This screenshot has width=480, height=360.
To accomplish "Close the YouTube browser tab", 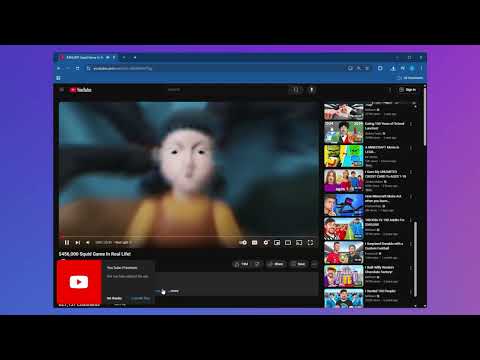I will point(114,58).
